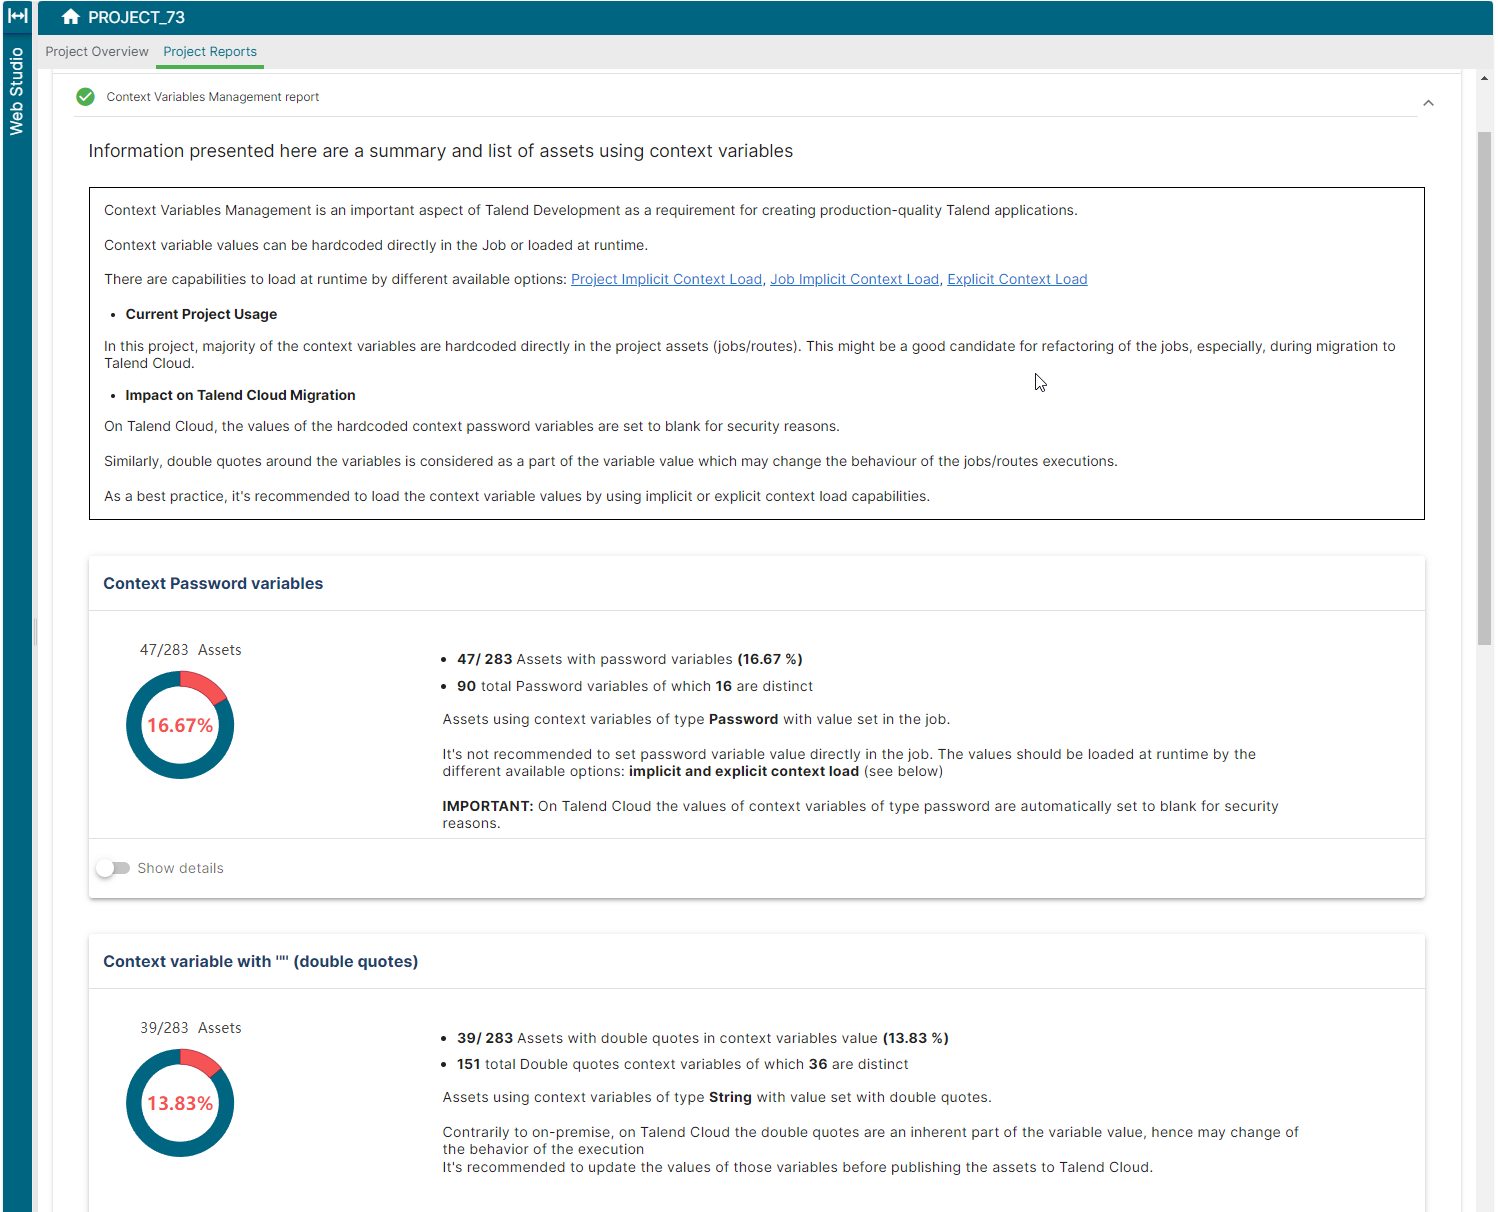Viewport: 1498px width, 1212px height.
Task: Collapse the sidebar using the resize arrows icon
Action: pyautogui.click(x=16, y=16)
